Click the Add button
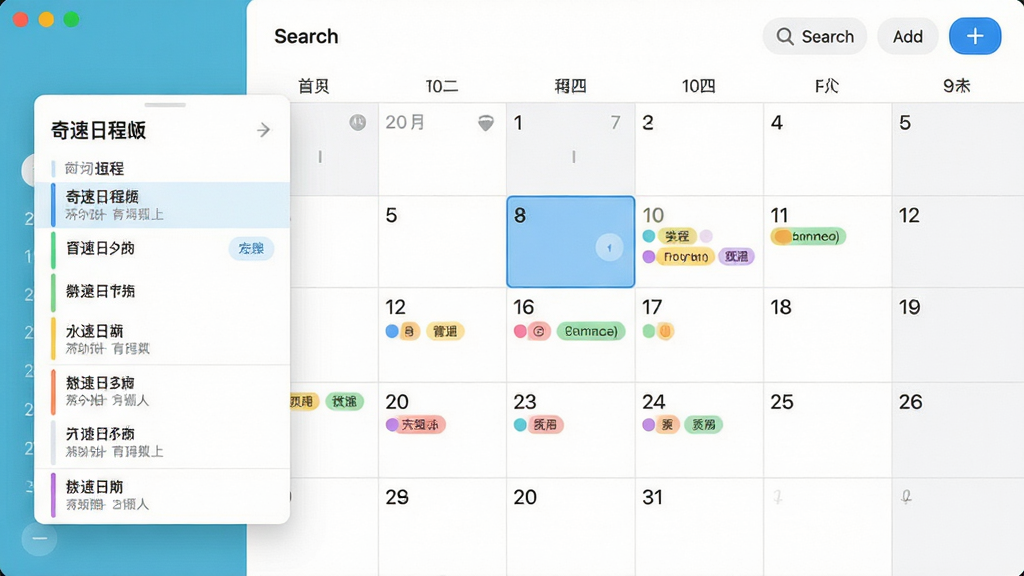Image resolution: width=1024 pixels, height=576 pixels. pyautogui.click(x=908, y=36)
